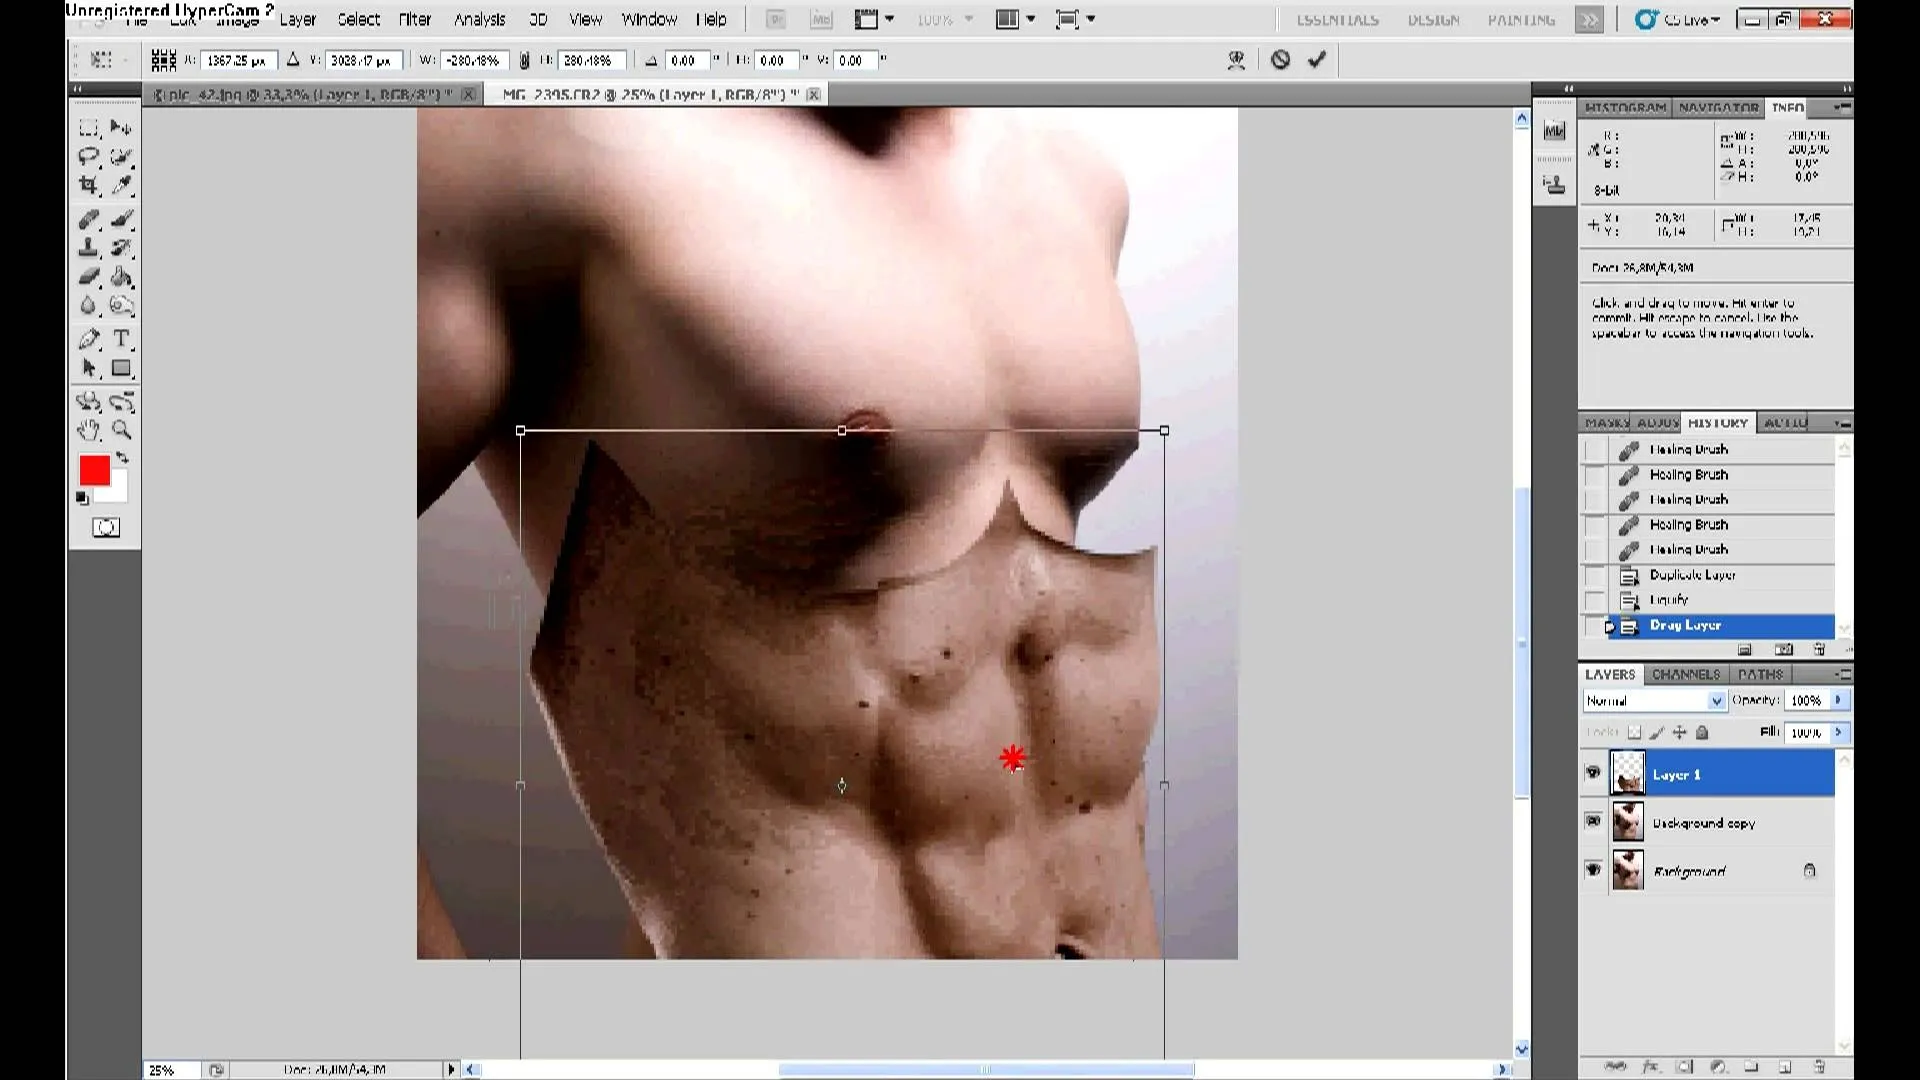Hide the Background layer
This screenshot has height=1080, width=1920.
point(1593,869)
